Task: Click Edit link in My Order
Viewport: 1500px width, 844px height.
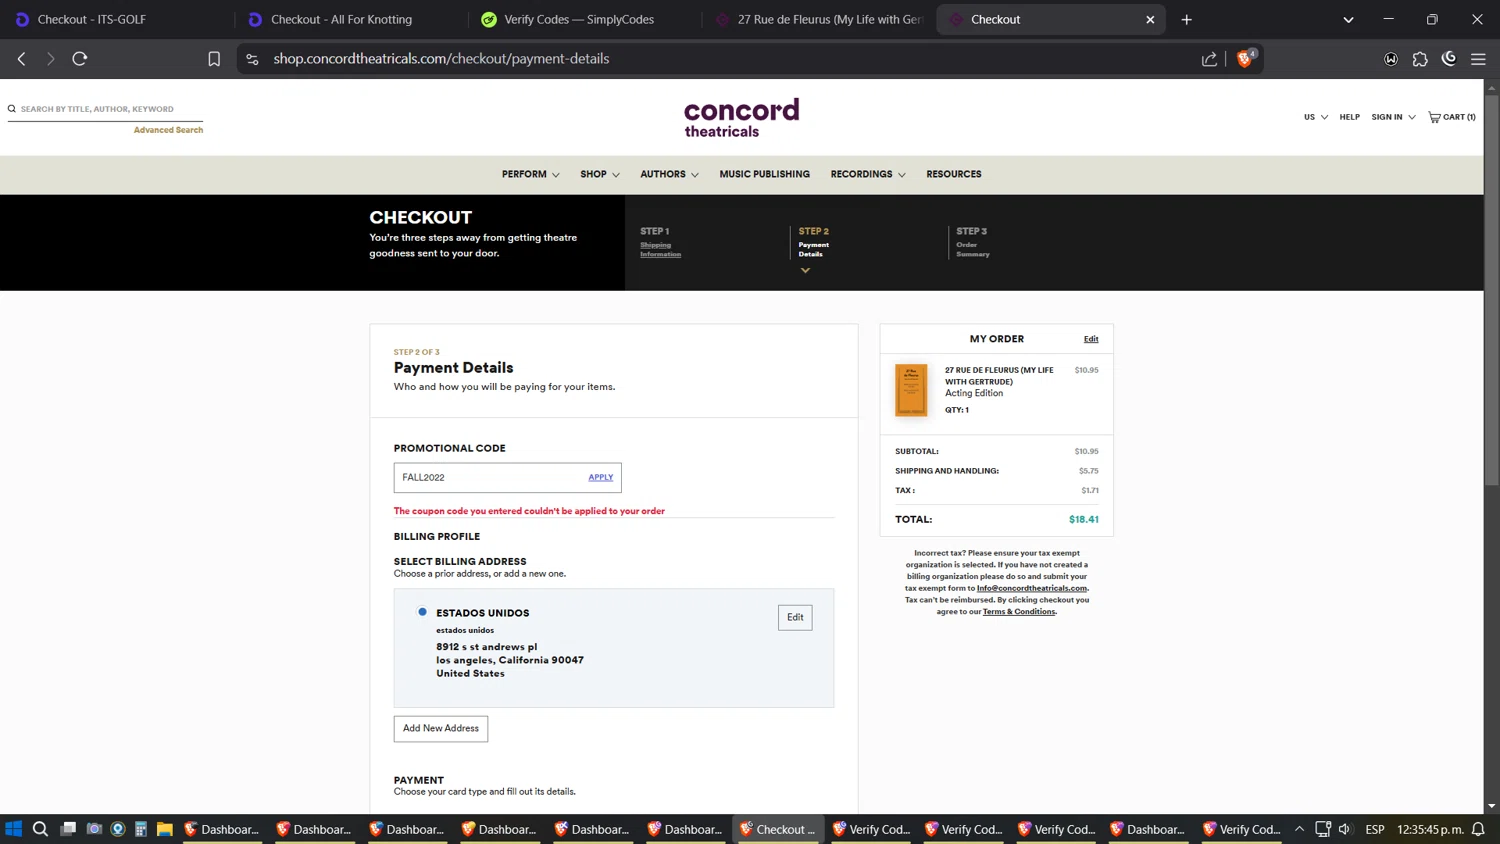Action: pyautogui.click(x=1091, y=339)
